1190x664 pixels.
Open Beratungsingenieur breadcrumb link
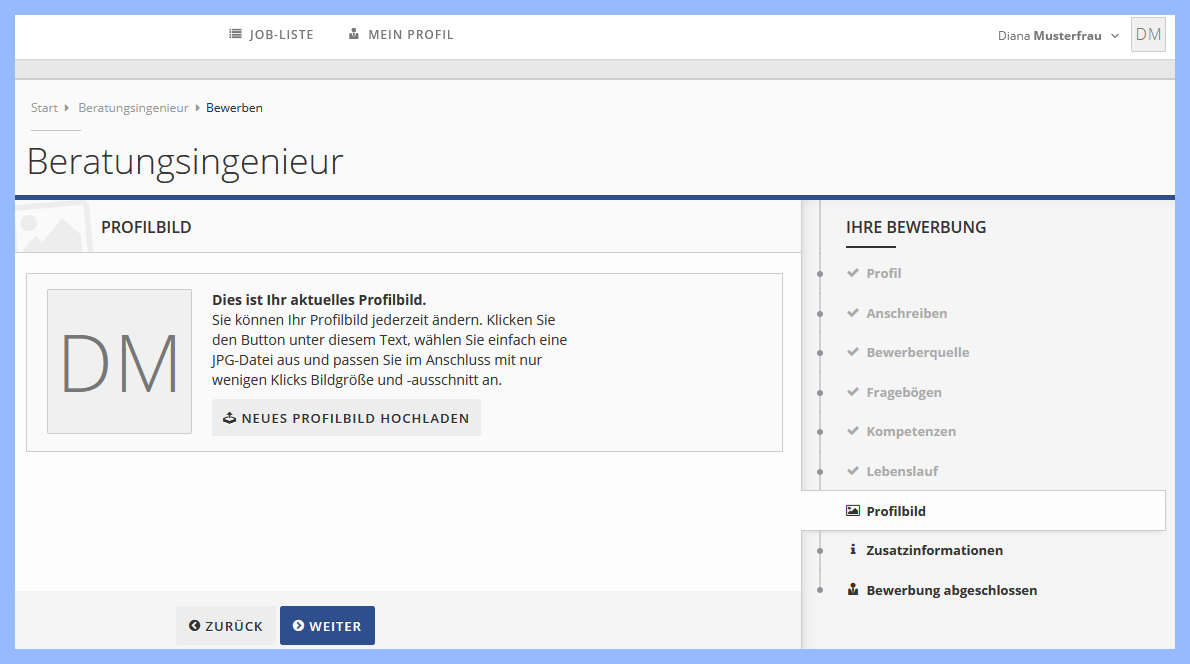click(133, 108)
